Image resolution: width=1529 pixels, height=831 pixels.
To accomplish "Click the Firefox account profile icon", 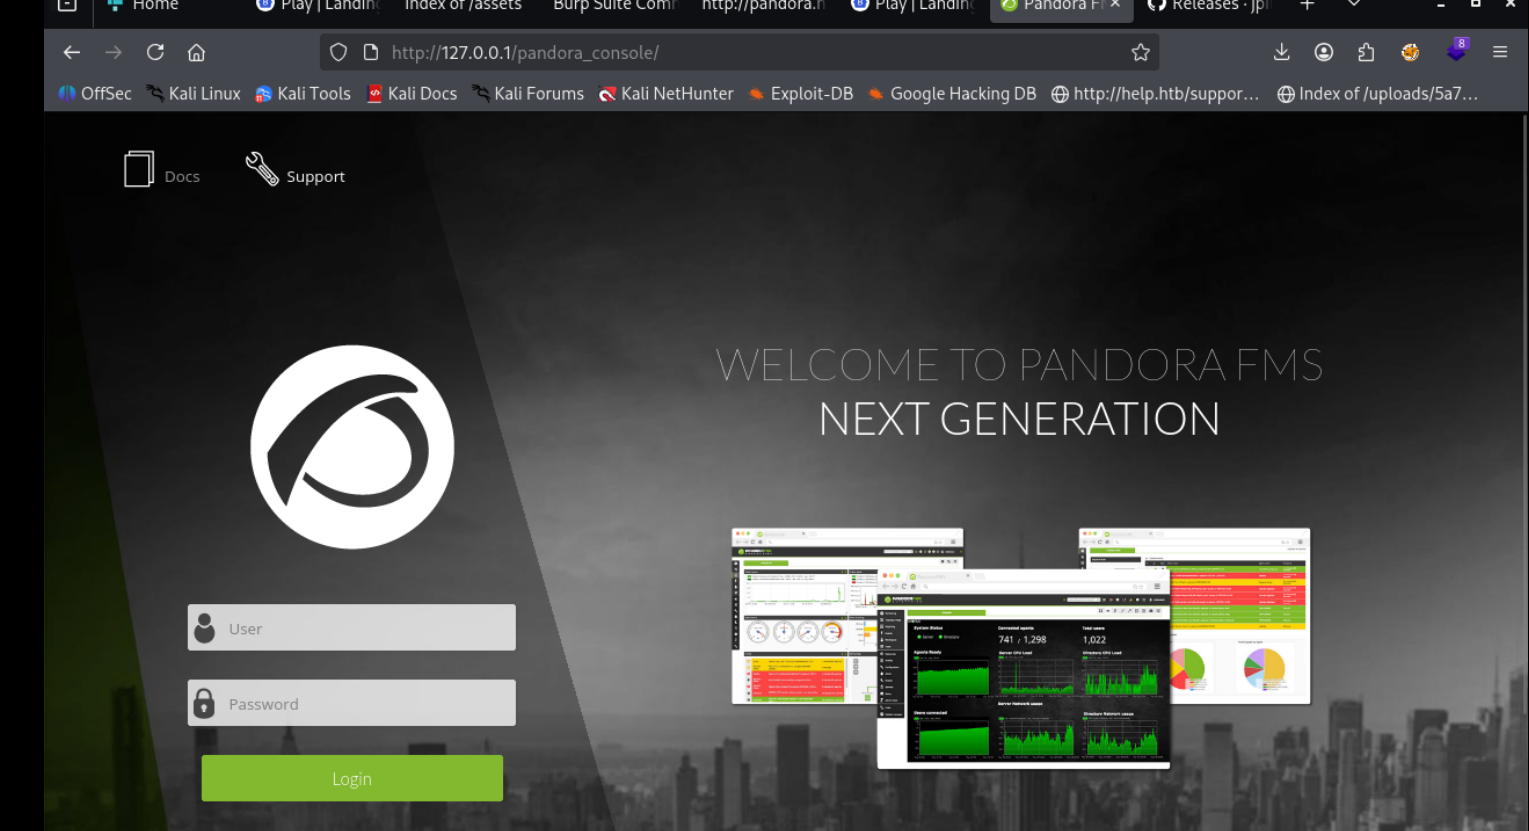I will [x=1324, y=52].
